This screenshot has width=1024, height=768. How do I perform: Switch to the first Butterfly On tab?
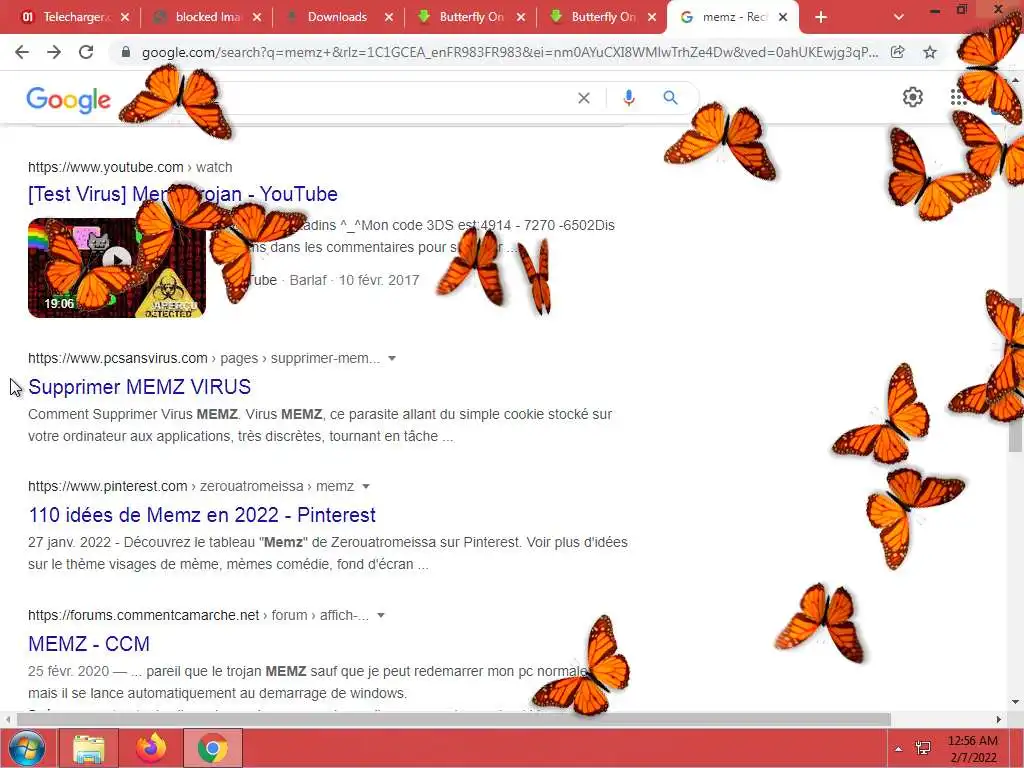(462, 18)
